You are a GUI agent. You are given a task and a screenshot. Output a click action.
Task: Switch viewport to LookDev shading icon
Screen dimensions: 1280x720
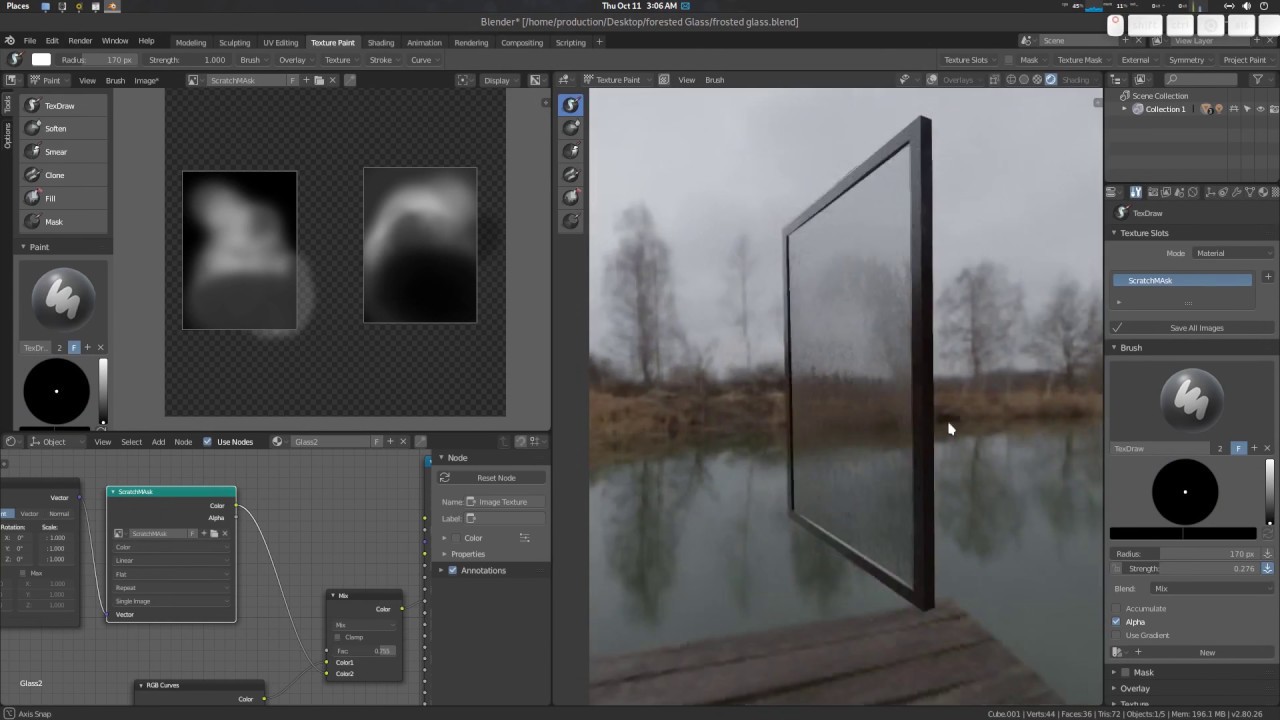tap(1038, 79)
